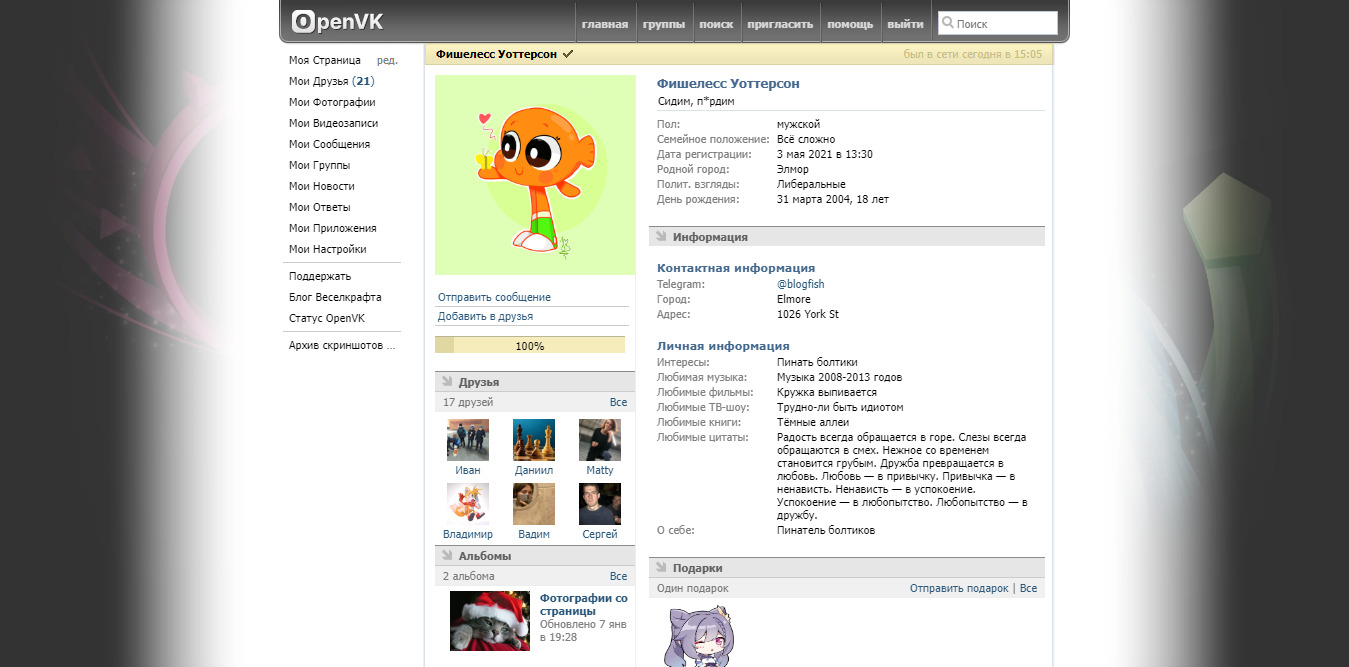
Task: Click the Личная информация heading
Action: [721, 346]
